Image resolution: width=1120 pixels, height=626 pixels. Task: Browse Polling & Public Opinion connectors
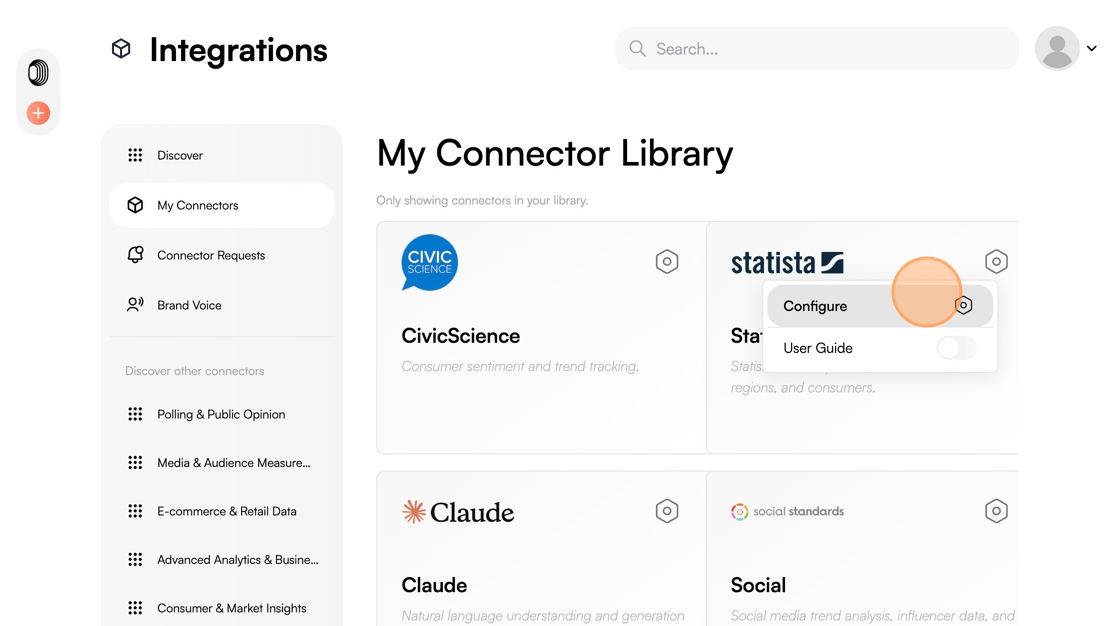[x=221, y=414]
